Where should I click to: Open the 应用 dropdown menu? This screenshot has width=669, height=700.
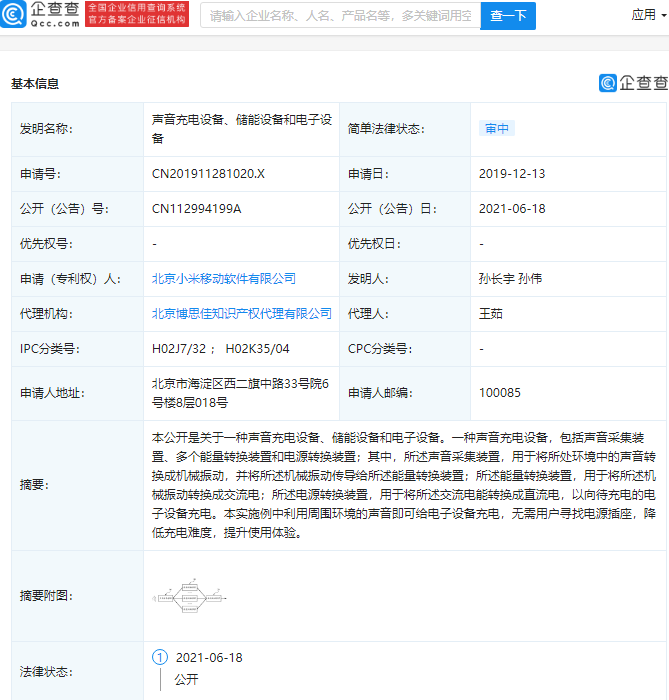click(649, 15)
